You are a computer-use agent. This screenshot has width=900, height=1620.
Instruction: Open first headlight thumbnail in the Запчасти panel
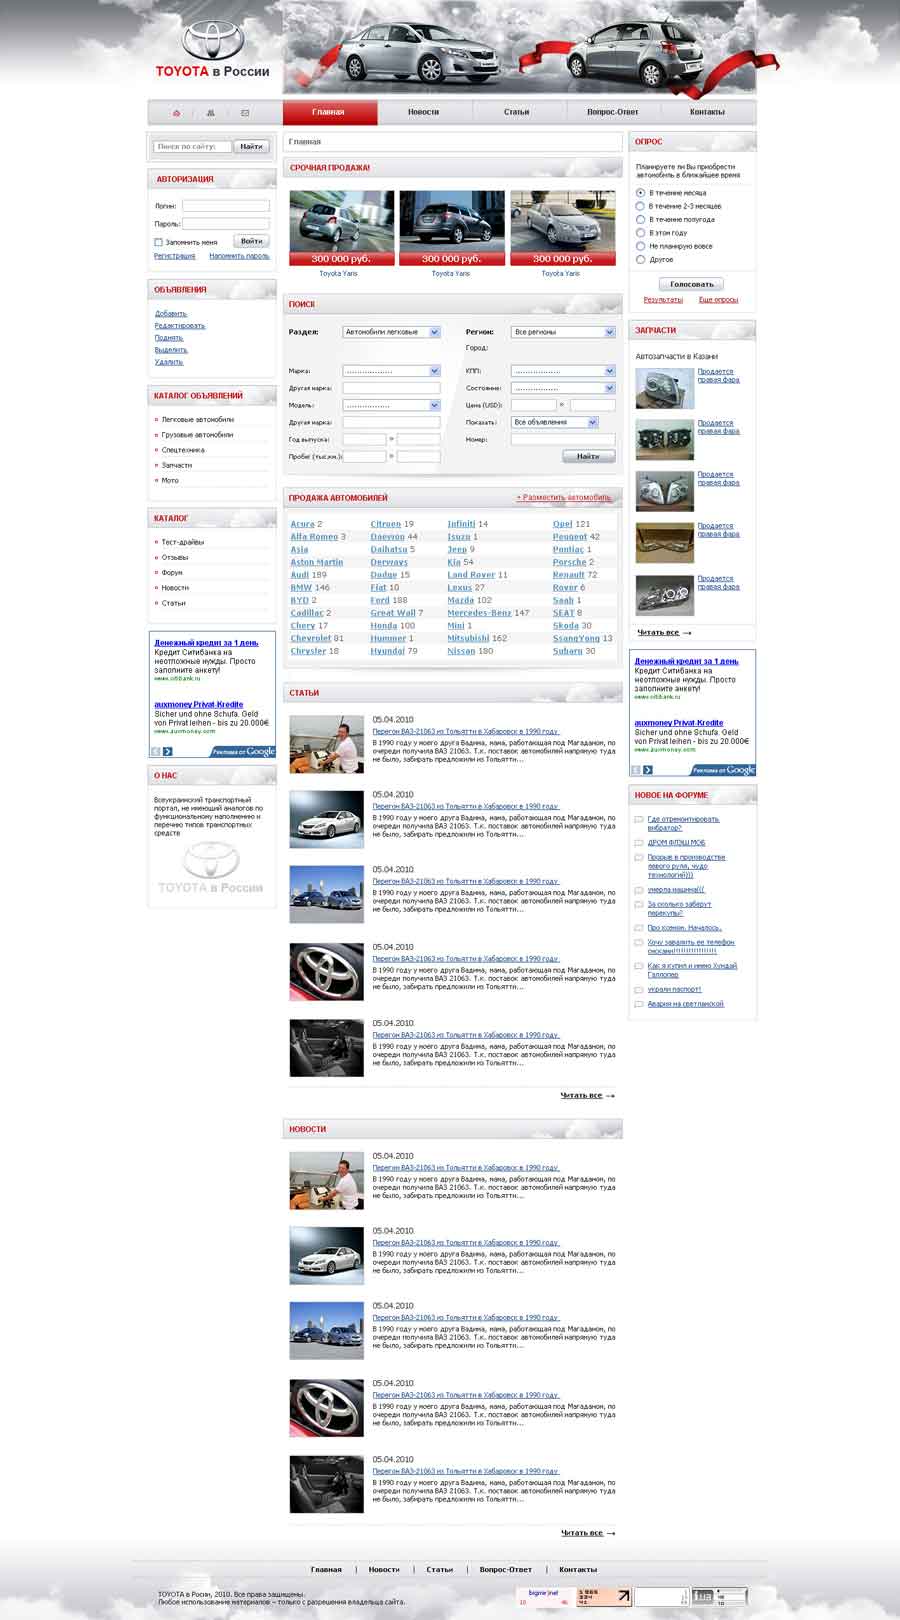[x=664, y=388]
